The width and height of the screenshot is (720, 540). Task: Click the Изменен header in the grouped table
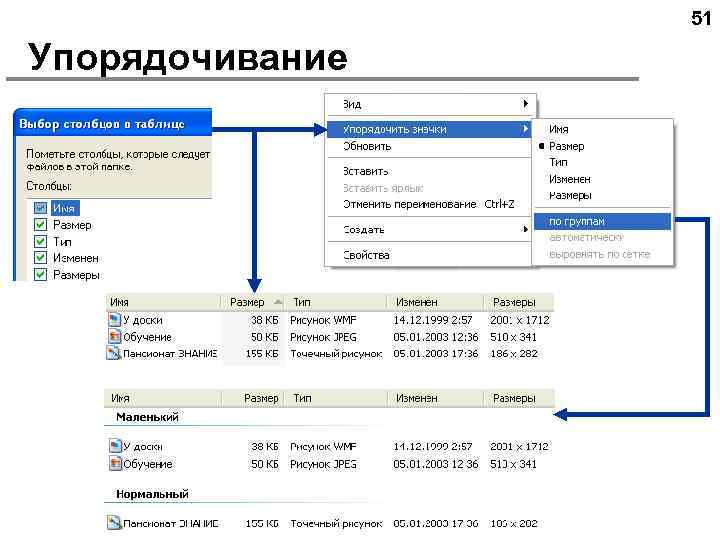[x=435, y=398]
